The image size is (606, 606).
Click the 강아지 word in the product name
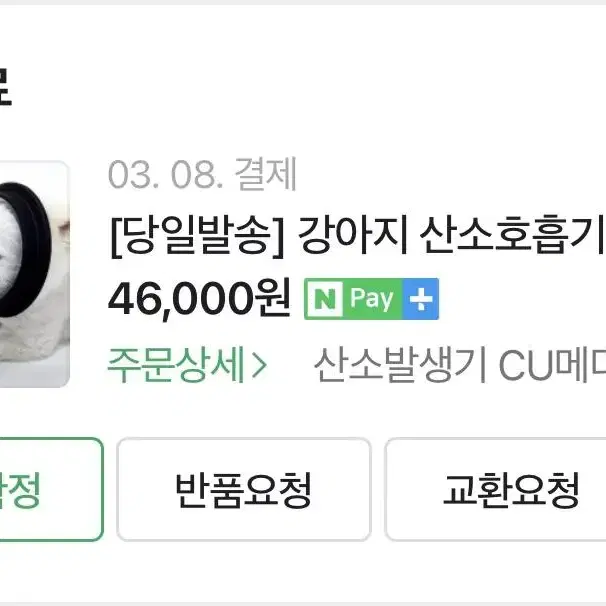click(x=353, y=235)
